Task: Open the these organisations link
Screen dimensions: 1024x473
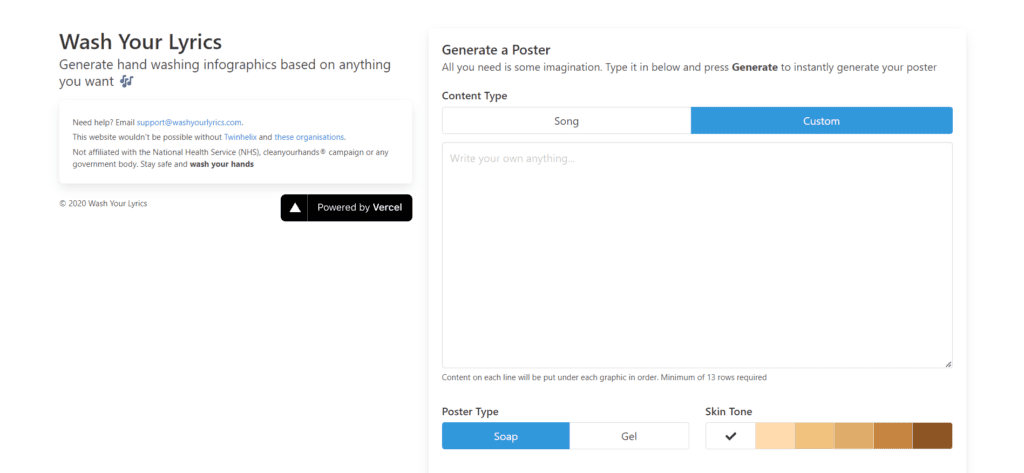Action: (309, 137)
